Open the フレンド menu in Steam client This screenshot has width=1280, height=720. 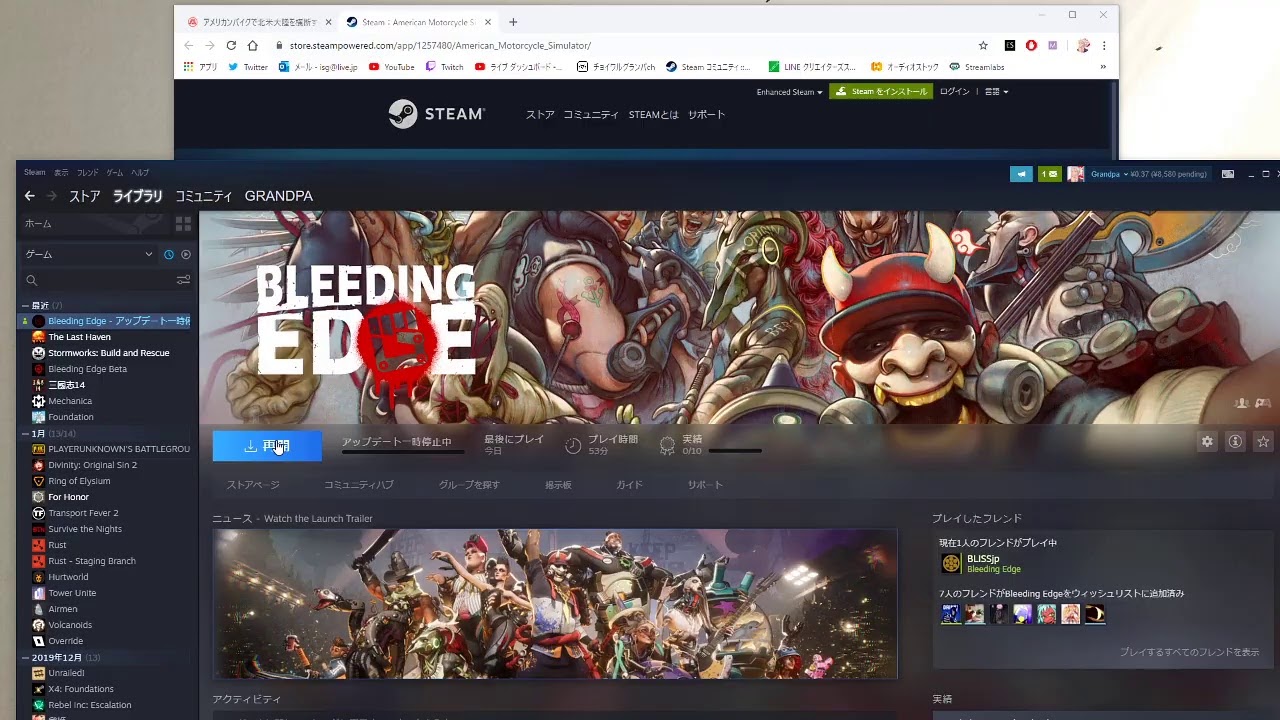[x=87, y=173]
